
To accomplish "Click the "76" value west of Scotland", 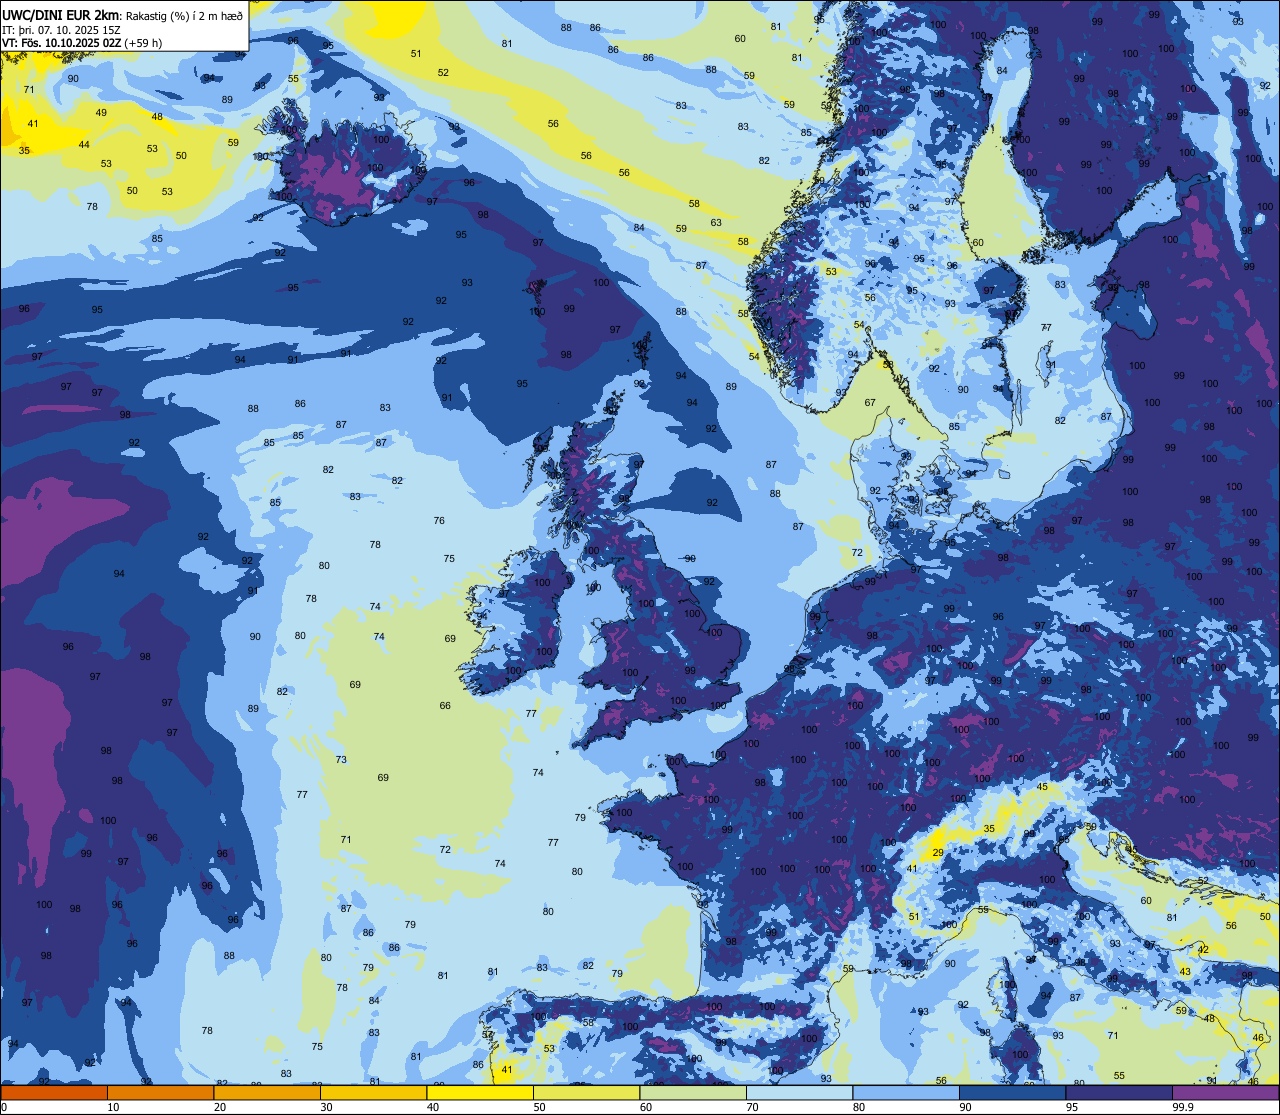I will click(439, 521).
